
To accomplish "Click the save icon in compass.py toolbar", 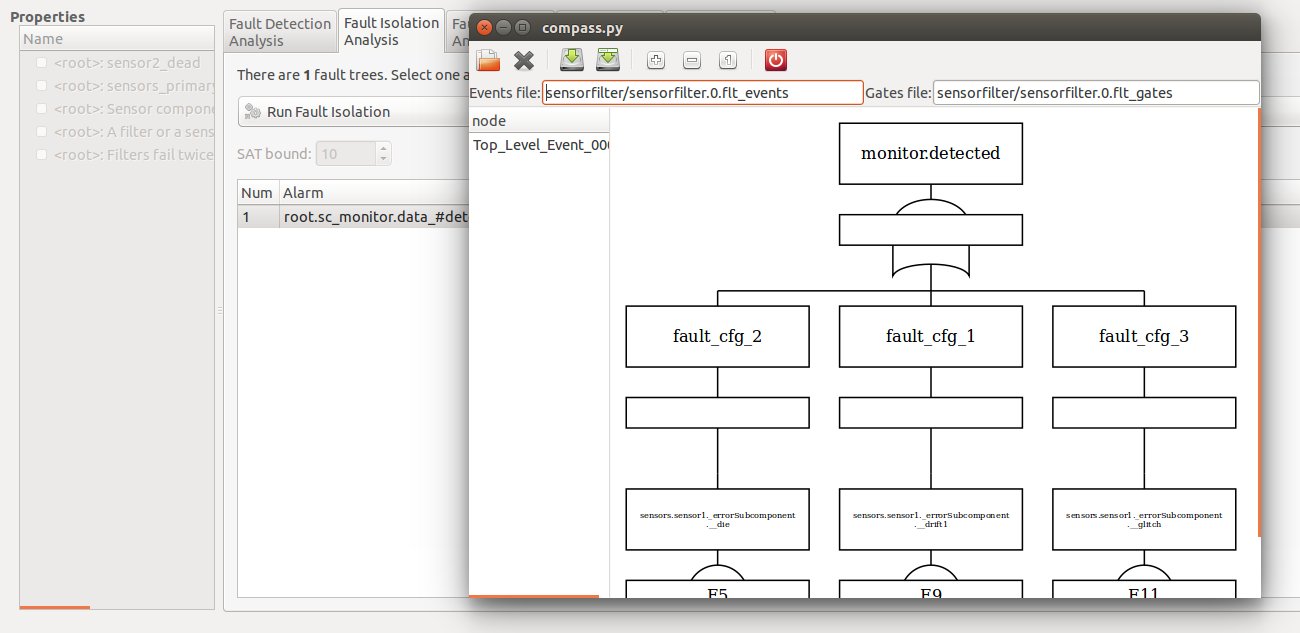I will pyautogui.click(x=572, y=60).
